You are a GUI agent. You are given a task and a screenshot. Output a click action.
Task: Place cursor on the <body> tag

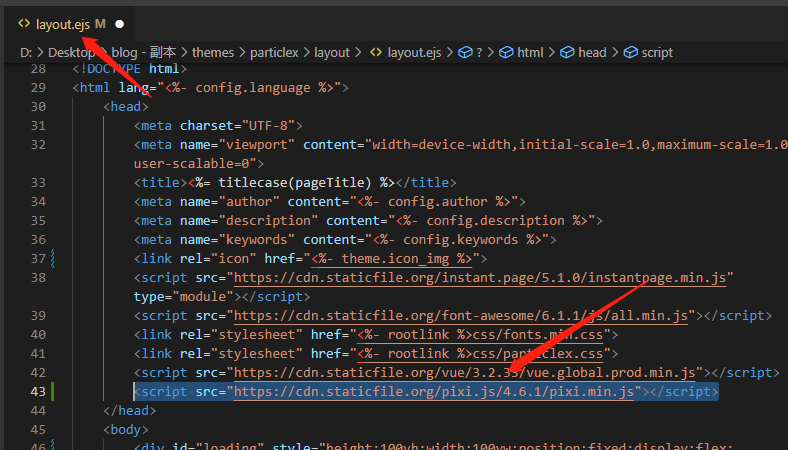[126, 429]
